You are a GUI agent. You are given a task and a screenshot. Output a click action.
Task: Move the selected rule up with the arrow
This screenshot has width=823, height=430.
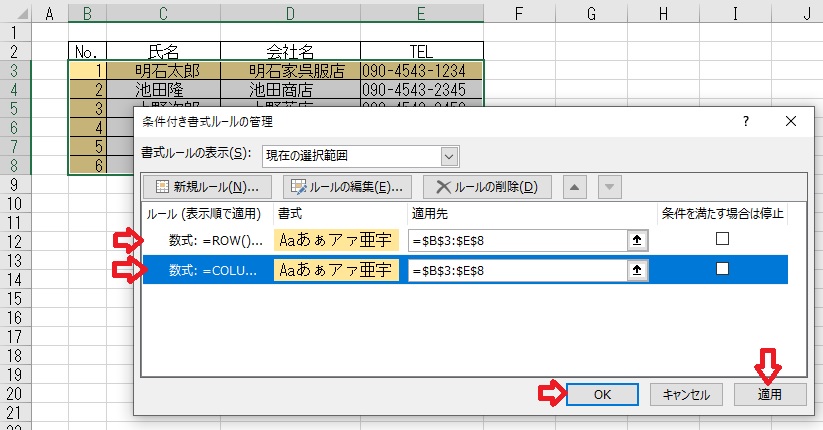tap(576, 187)
